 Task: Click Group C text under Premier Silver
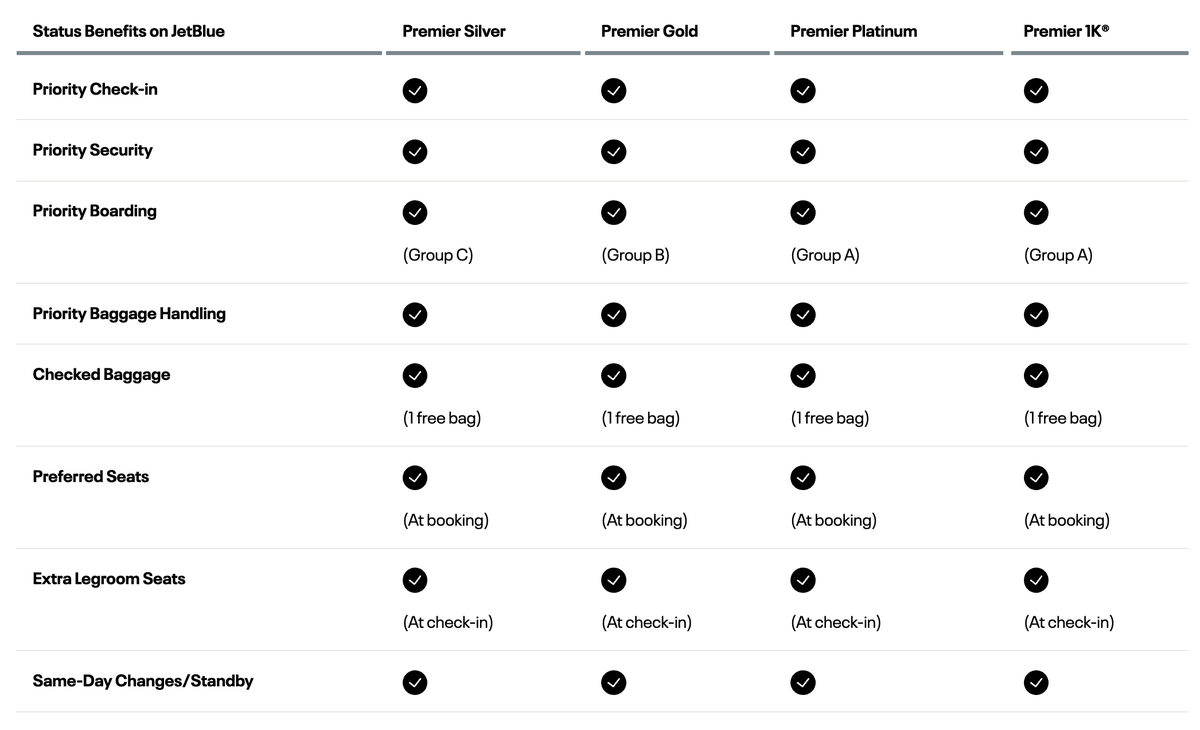coord(438,255)
